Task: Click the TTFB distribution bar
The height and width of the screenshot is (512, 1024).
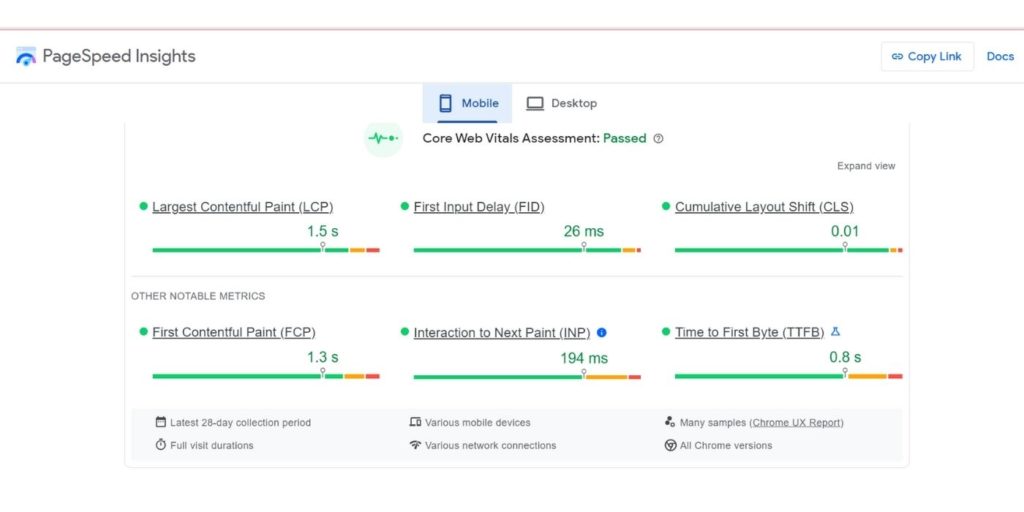Action: click(x=788, y=376)
